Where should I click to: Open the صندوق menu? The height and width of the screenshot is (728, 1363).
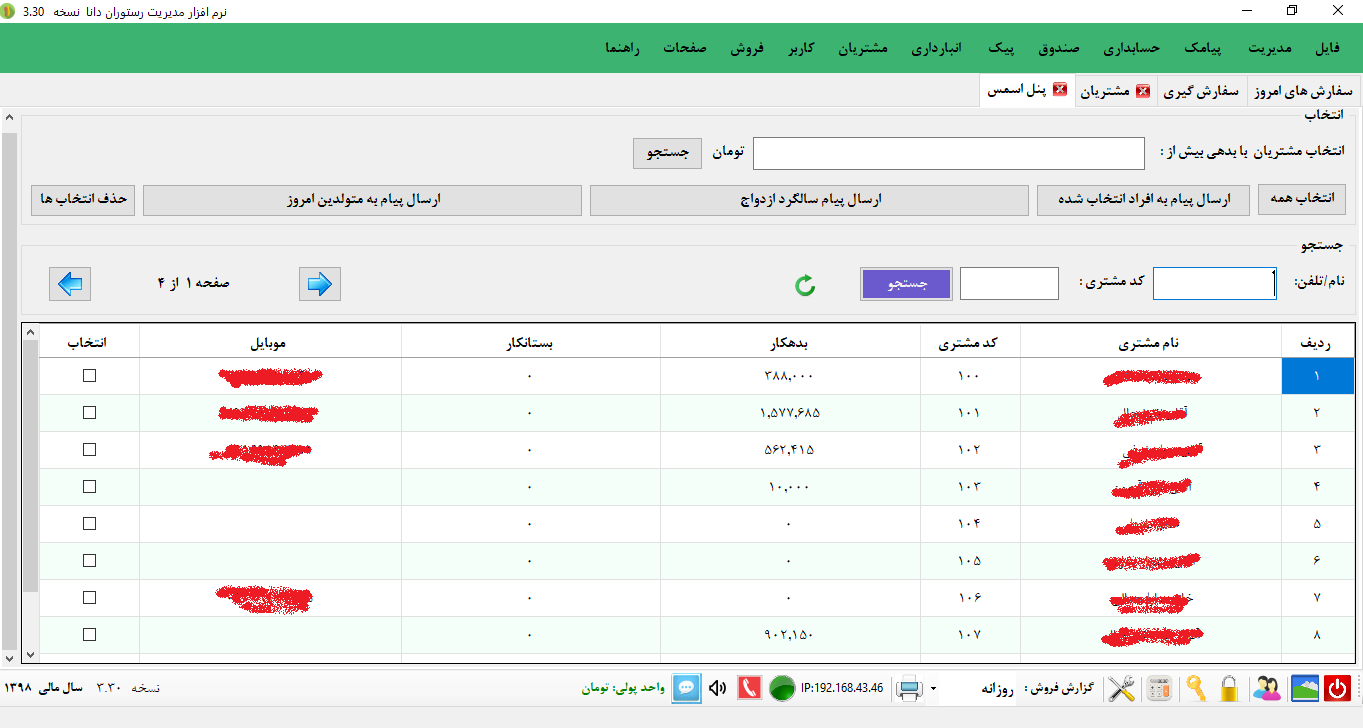pos(1060,48)
